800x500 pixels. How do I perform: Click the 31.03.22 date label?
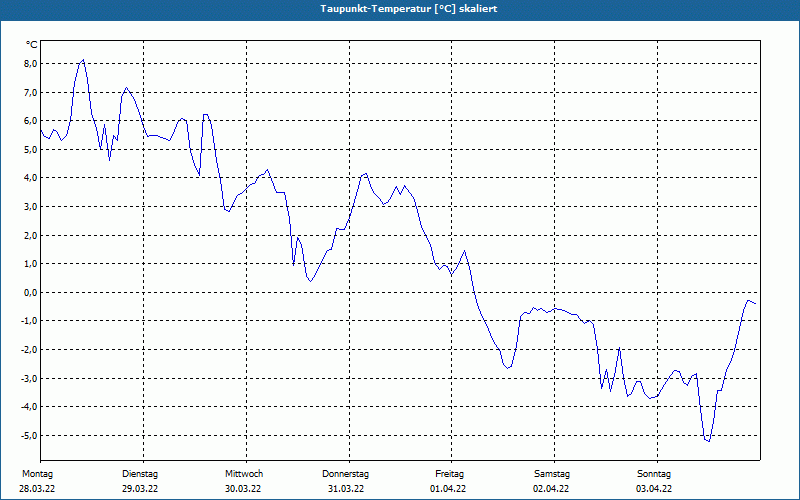(x=346, y=489)
